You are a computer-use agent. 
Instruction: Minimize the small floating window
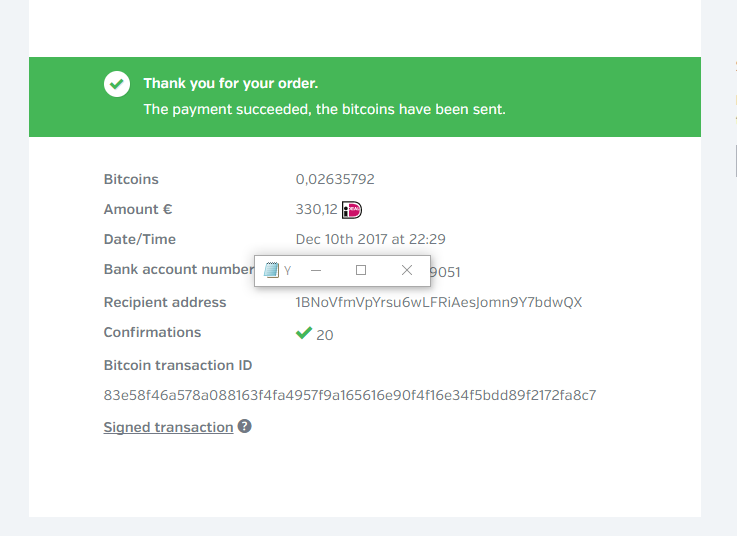[x=316, y=270]
